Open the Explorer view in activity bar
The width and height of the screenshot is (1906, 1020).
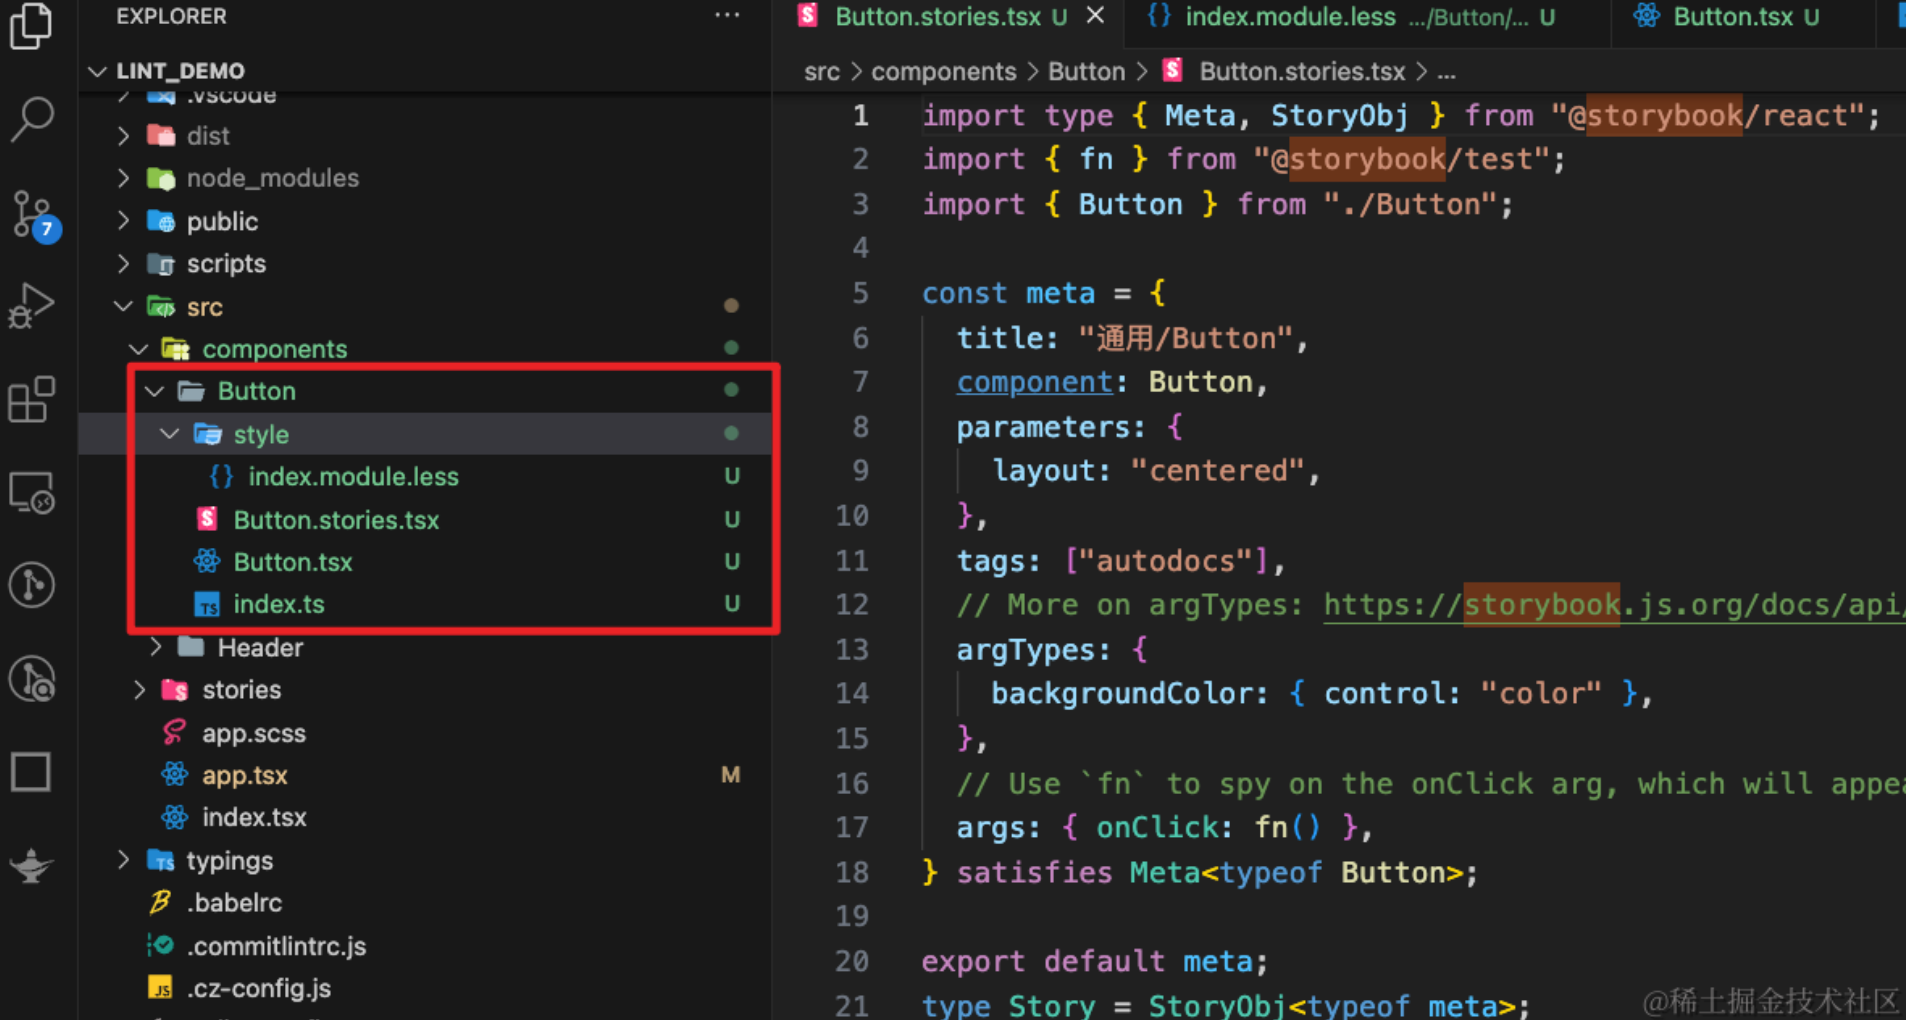pyautogui.click(x=32, y=25)
